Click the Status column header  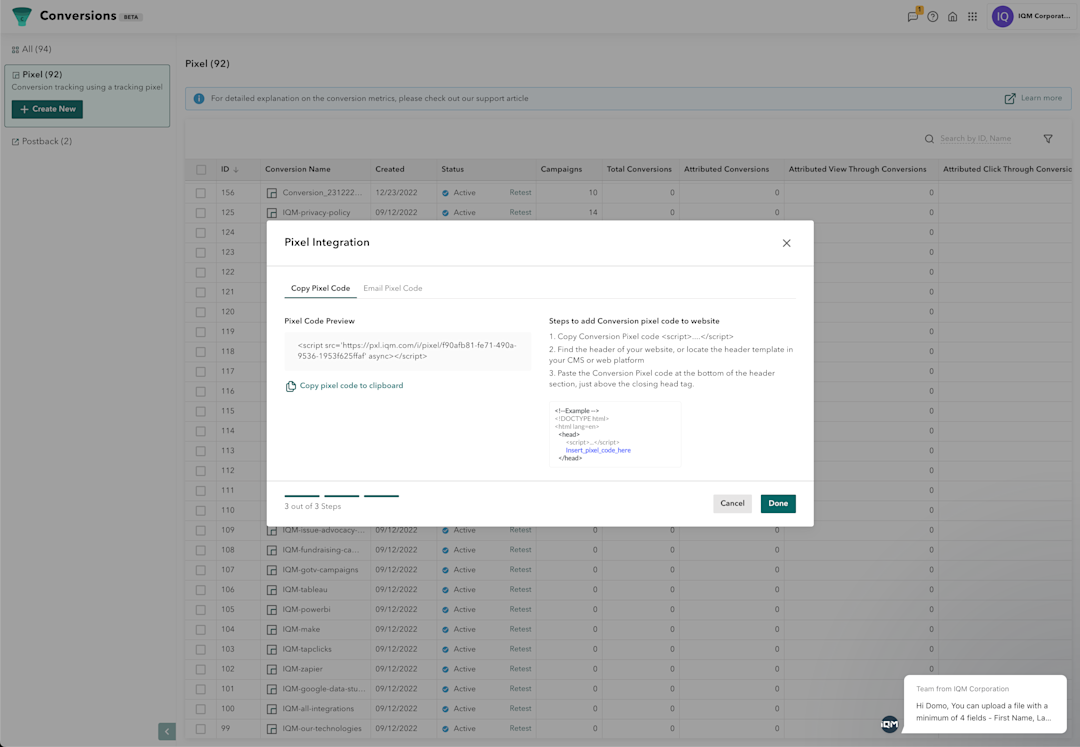pos(453,169)
